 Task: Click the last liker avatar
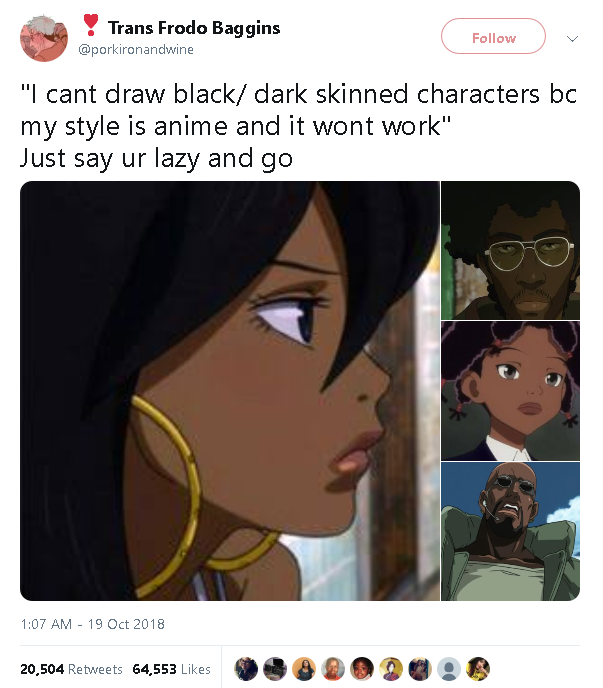pos(477,669)
